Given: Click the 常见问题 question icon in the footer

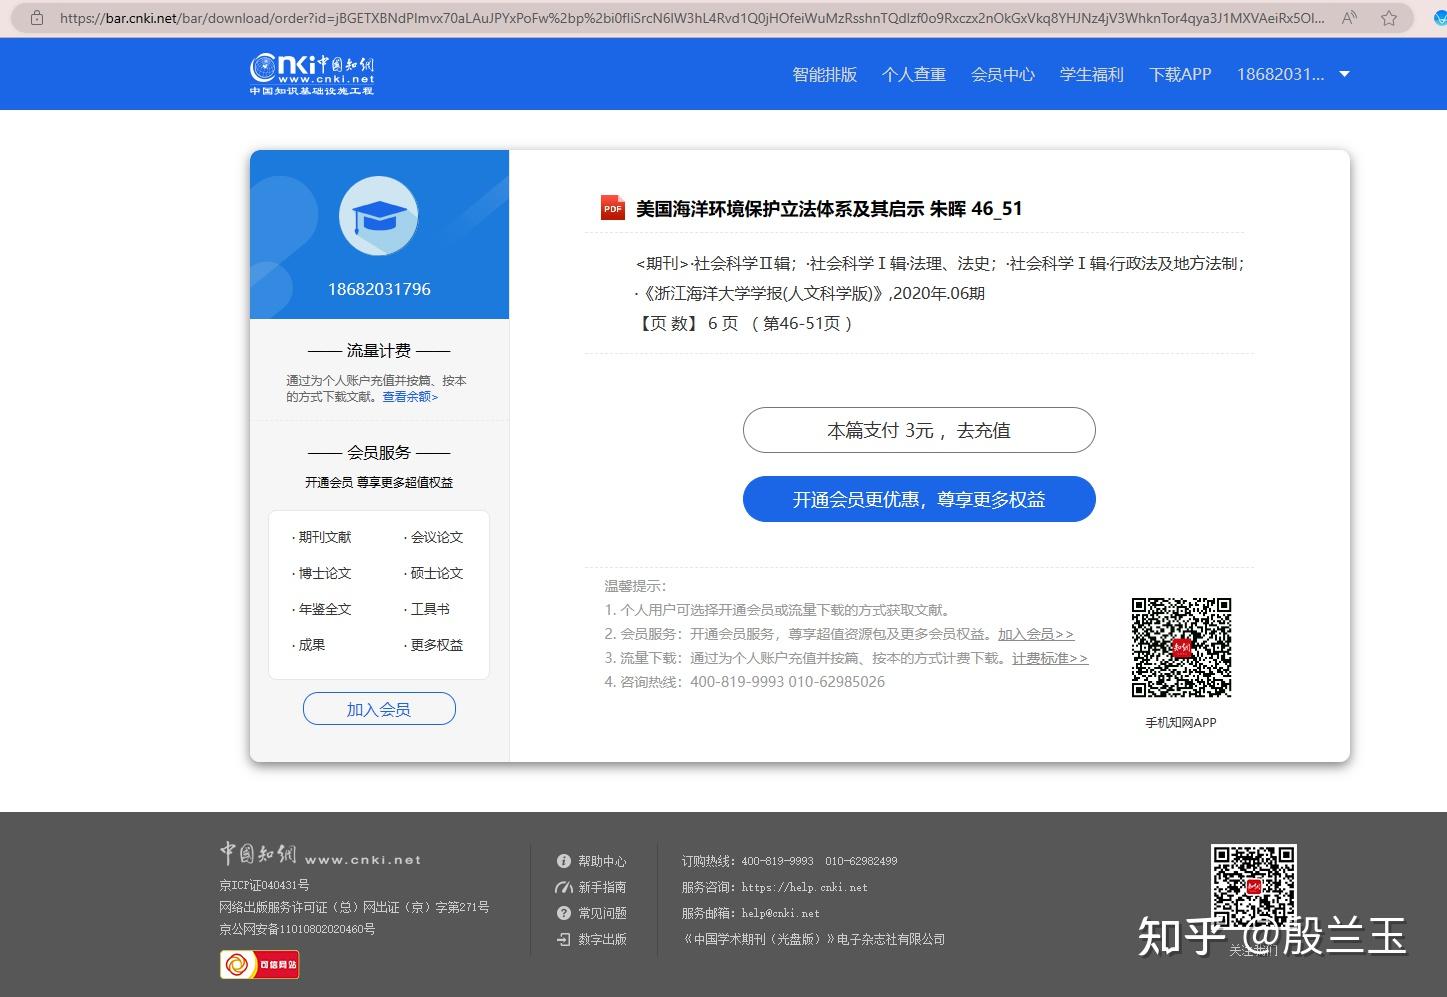Looking at the screenshot, I should pyautogui.click(x=564, y=913).
